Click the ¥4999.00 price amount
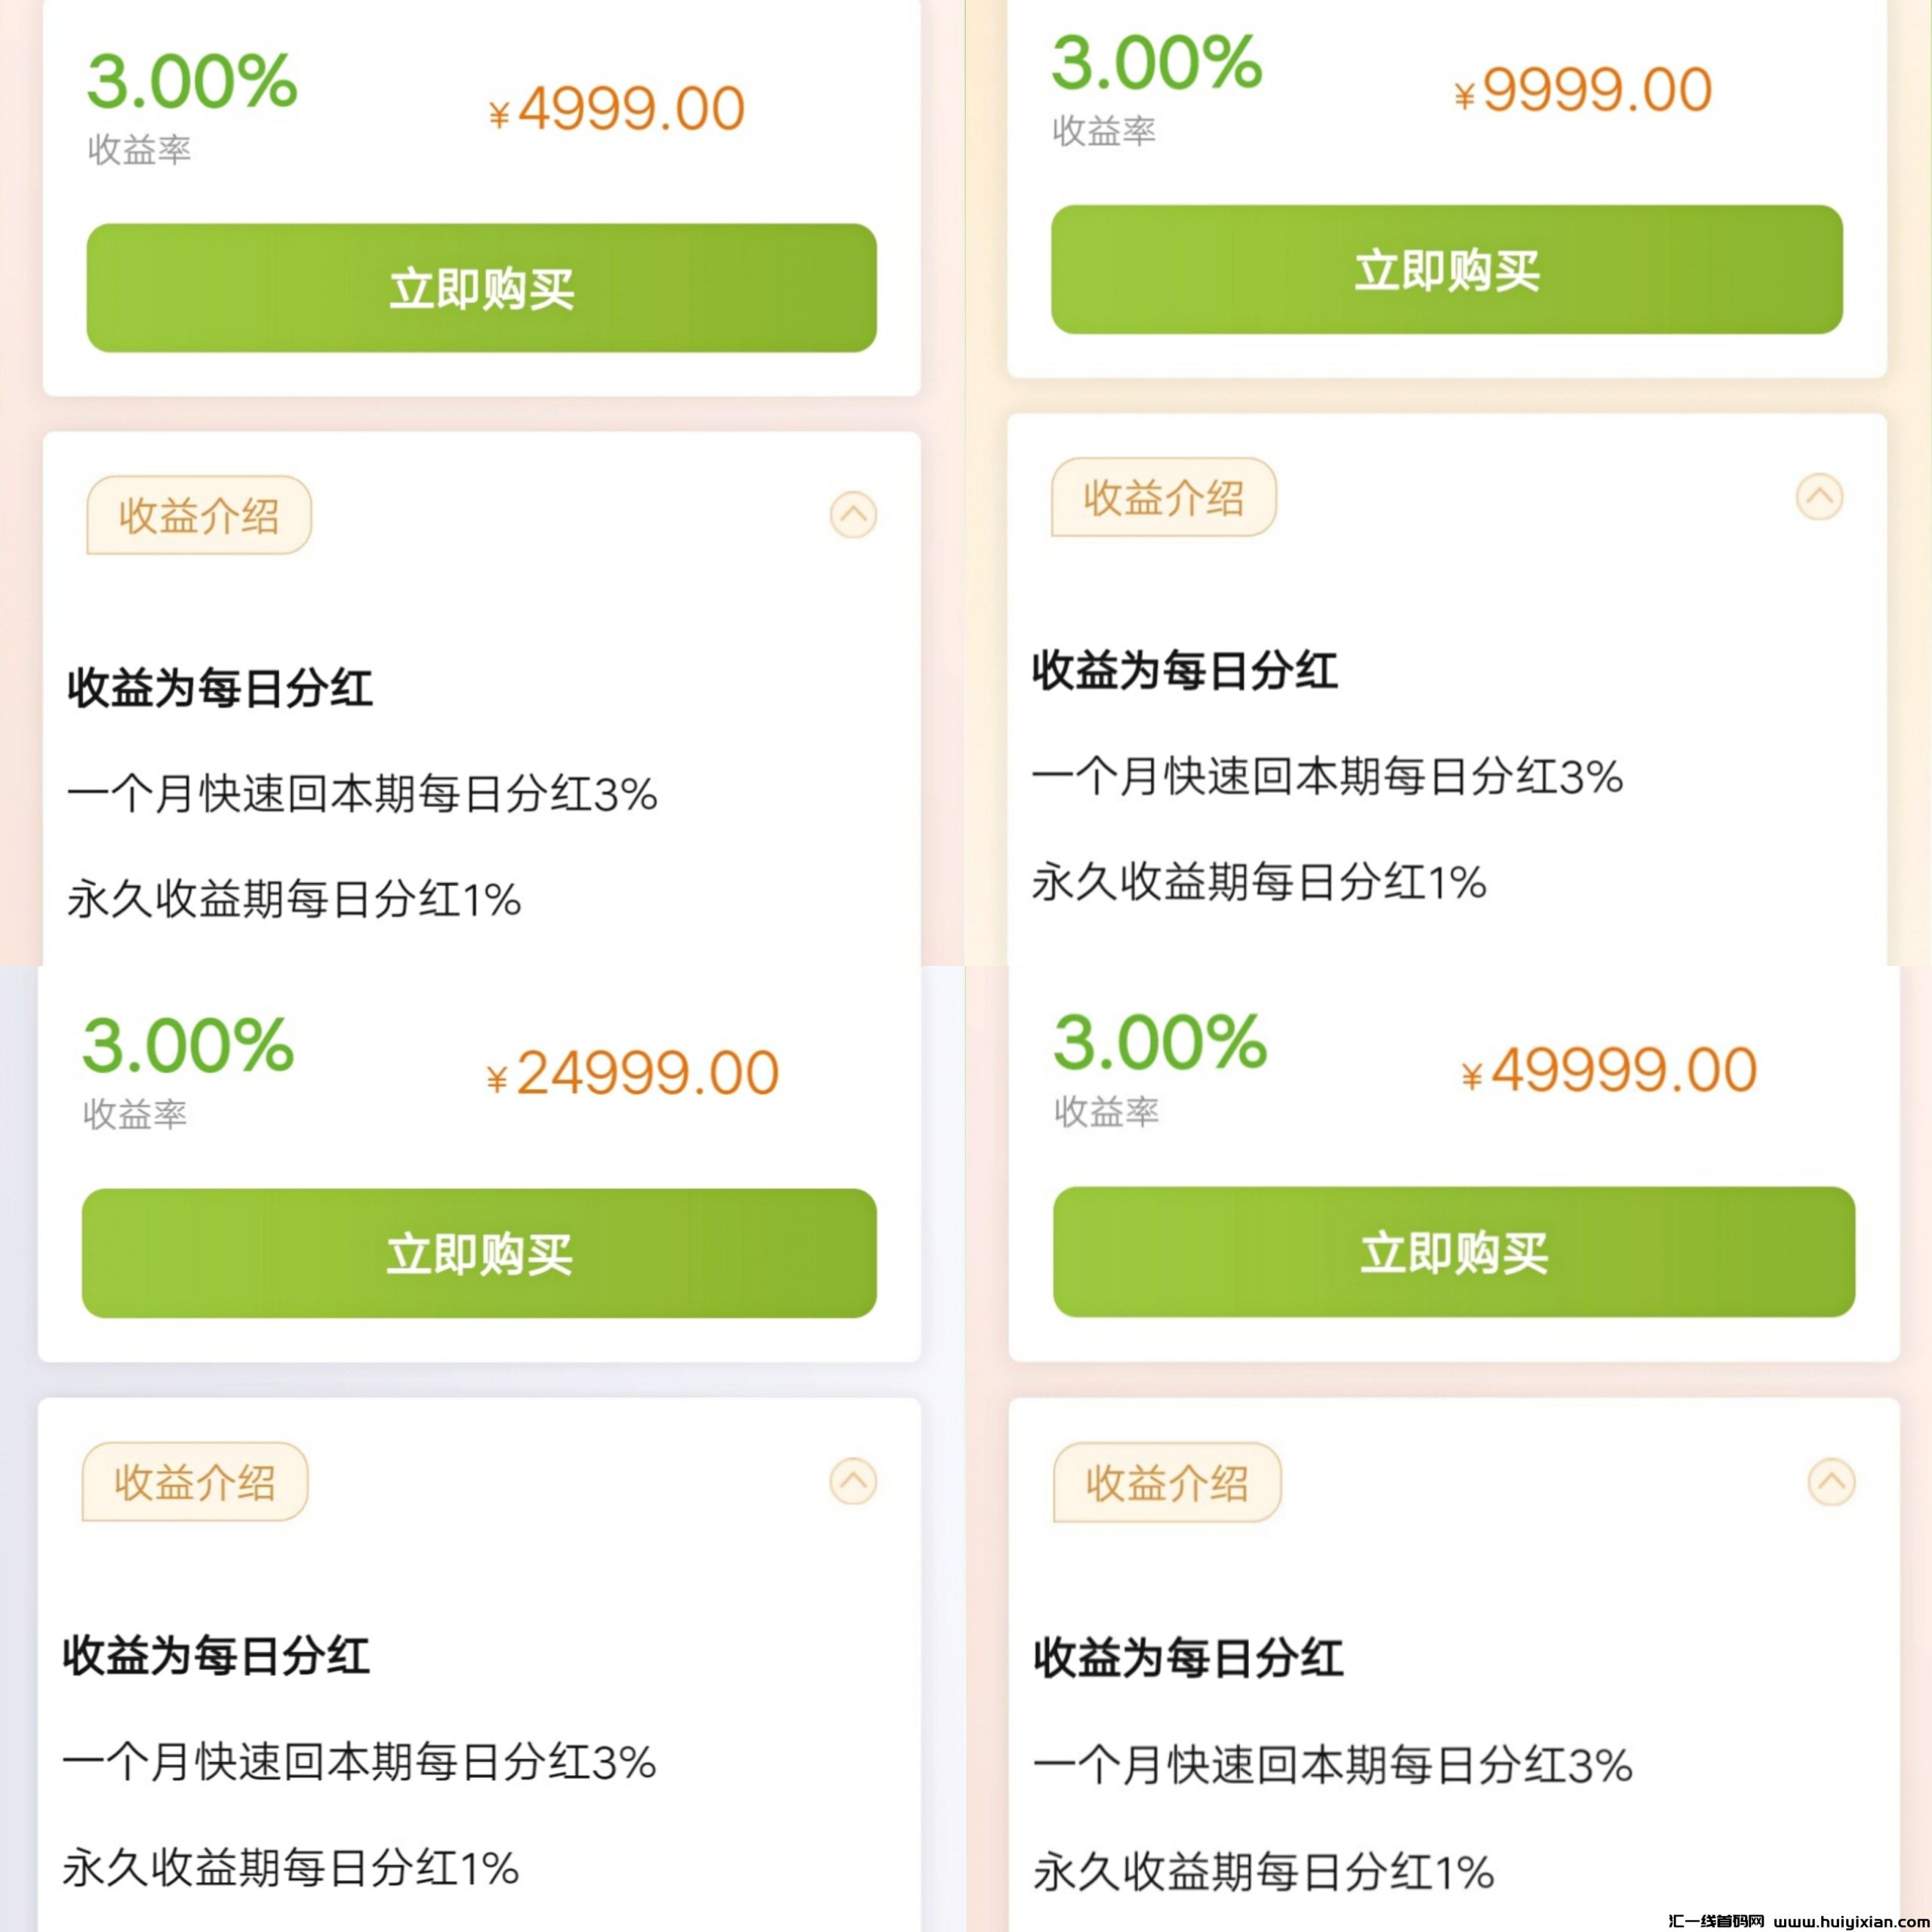Viewport: 1932px width, 1932px height. pos(617,108)
